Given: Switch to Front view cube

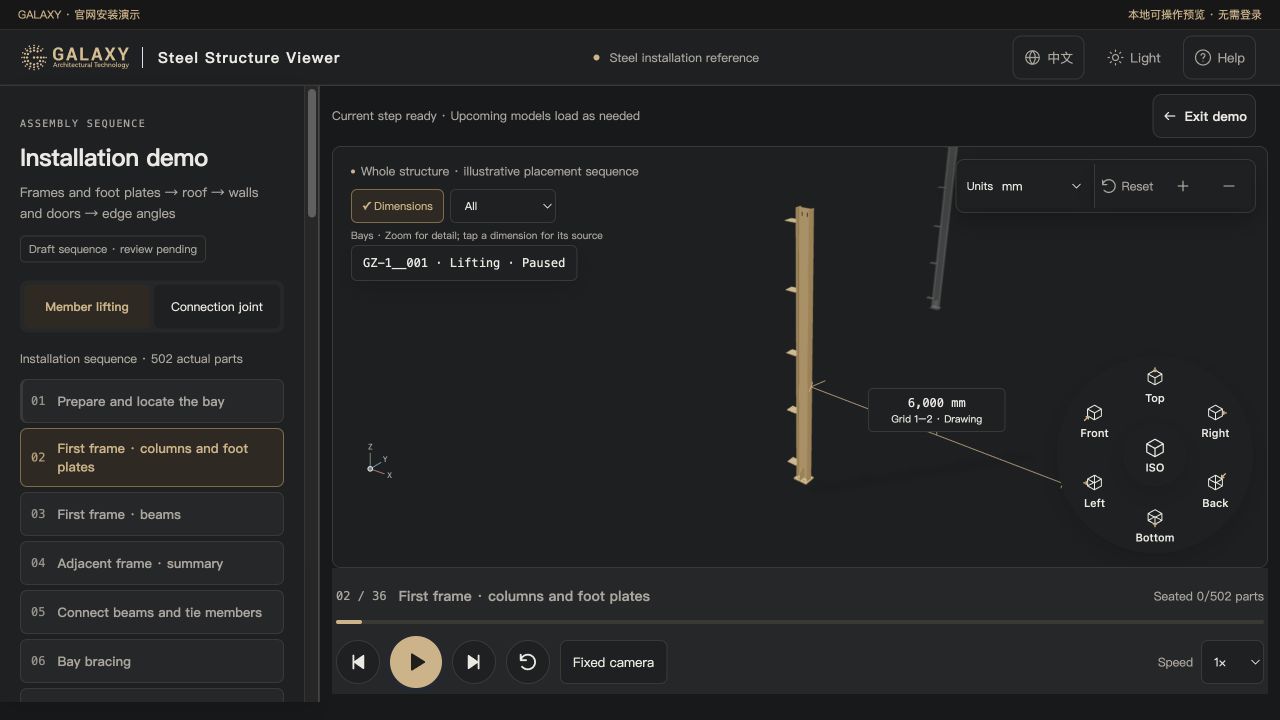Looking at the screenshot, I should (1094, 421).
